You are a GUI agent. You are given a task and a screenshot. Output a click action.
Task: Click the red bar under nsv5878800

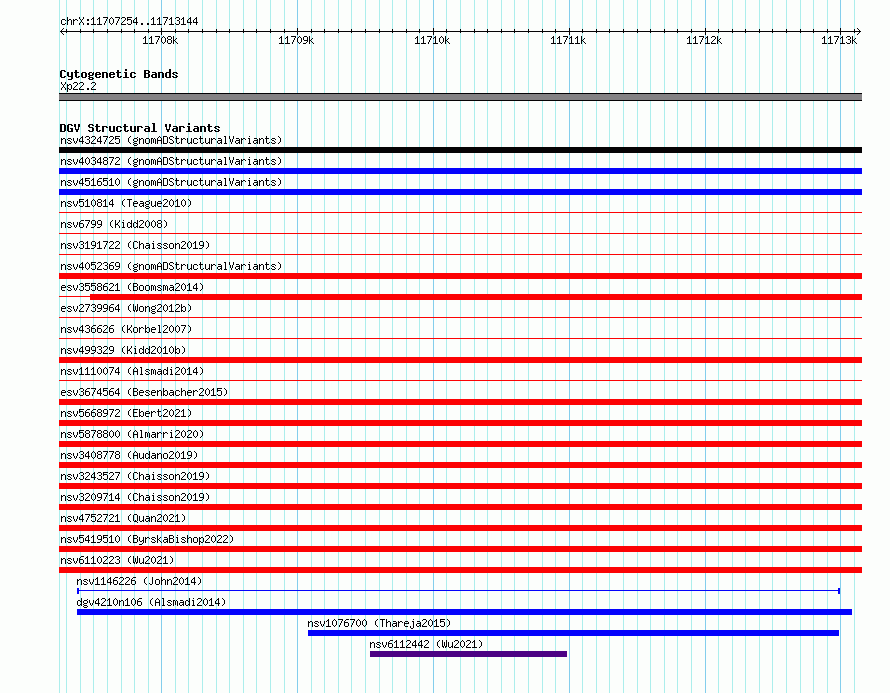[x=460, y=444]
